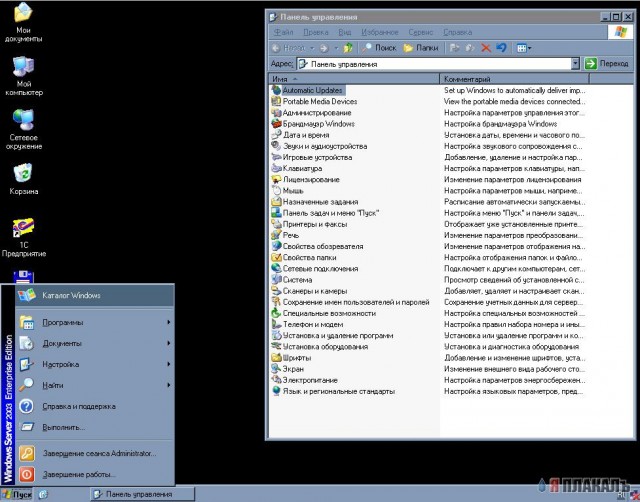This screenshot has height=502, width=640.
Task: Open Клавиатура item
Action: pos(297,168)
